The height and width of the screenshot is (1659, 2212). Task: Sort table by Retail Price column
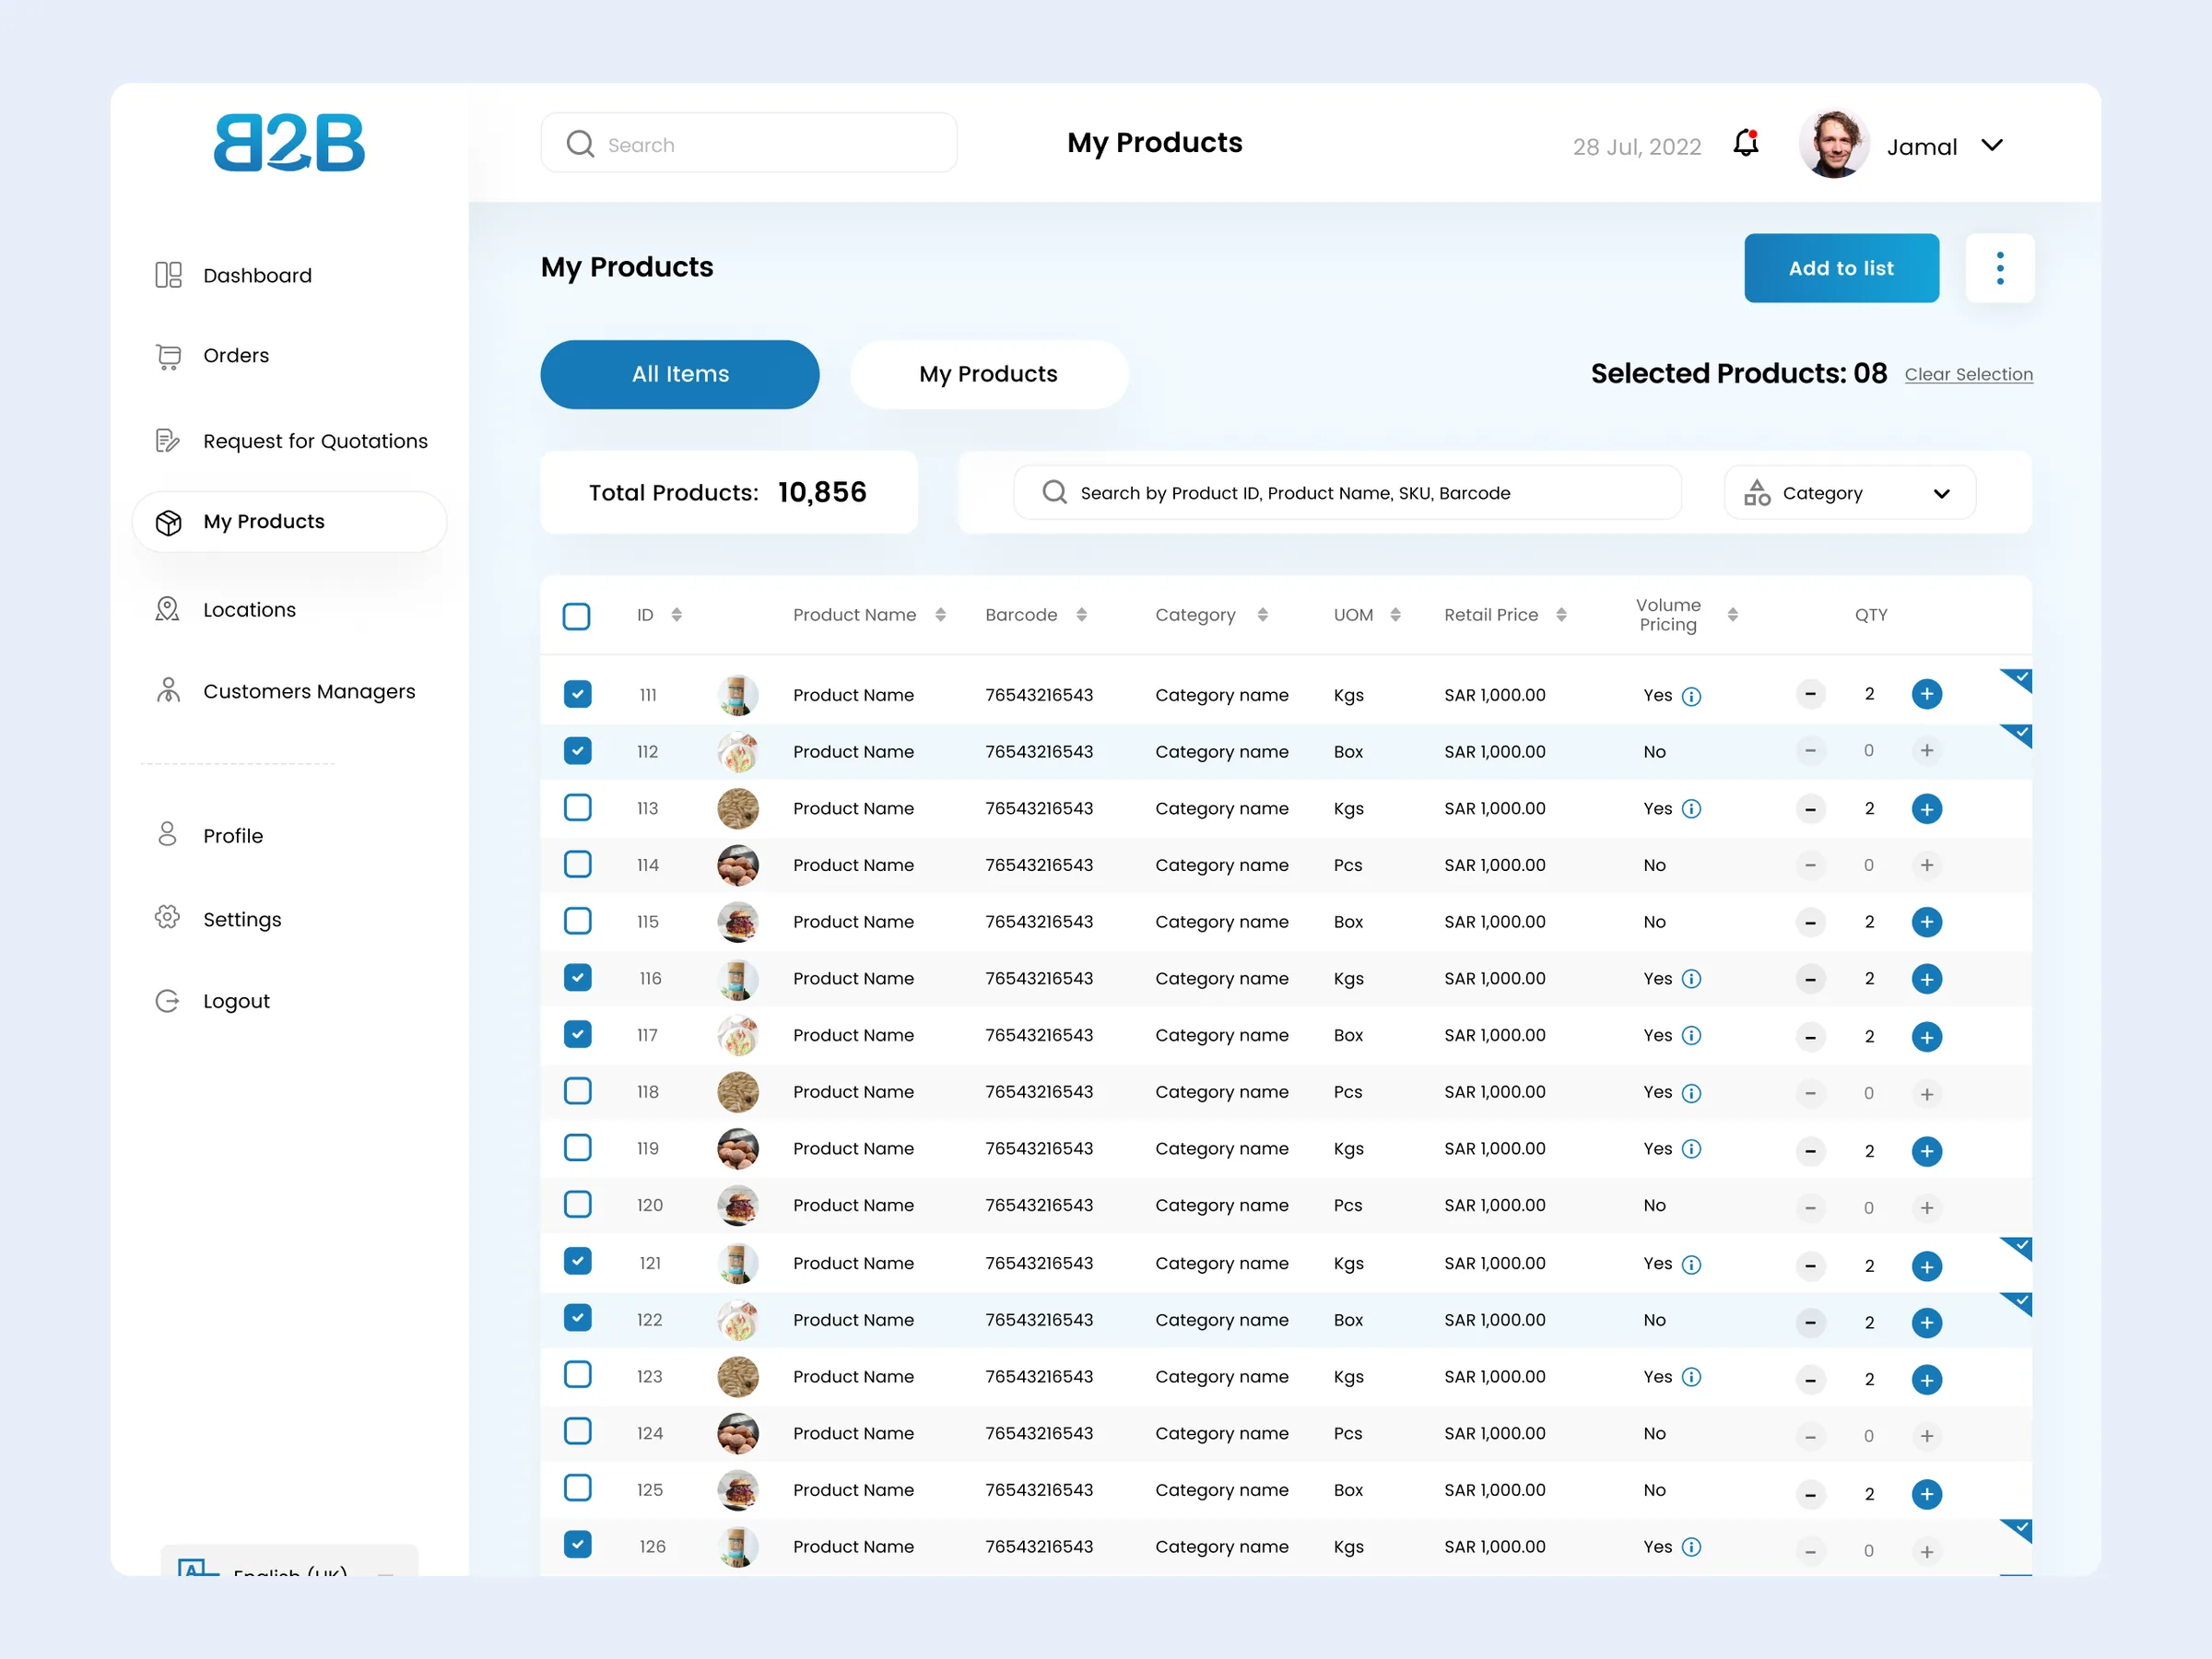(1561, 615)
